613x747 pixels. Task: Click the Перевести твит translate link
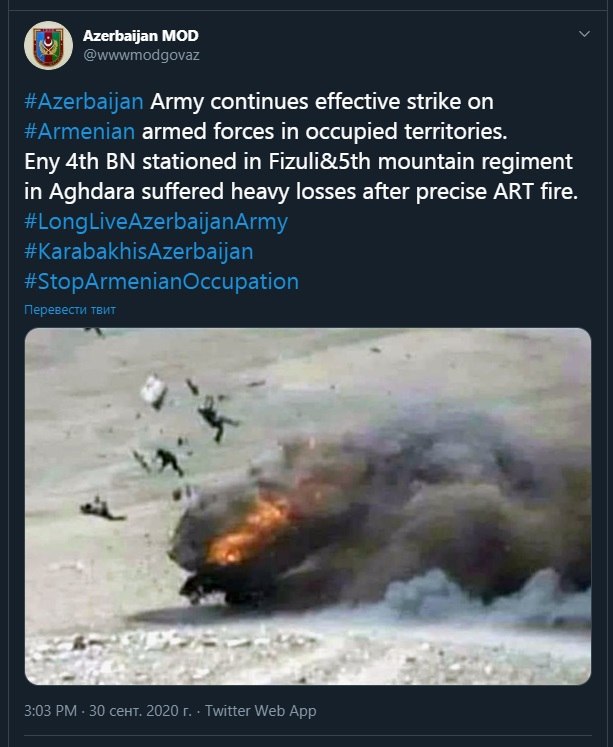click(70, 310)
